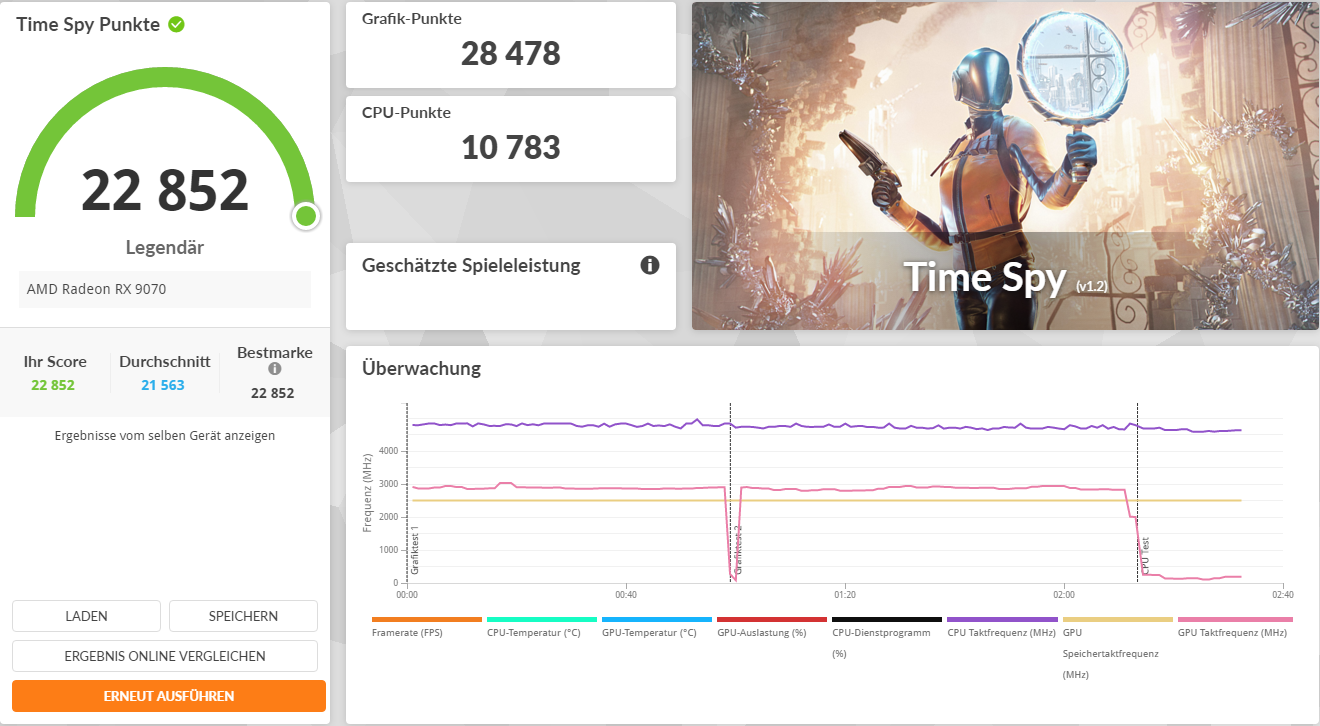Toggle CPU-Dienstprogramm legend swatch
The height and width of the screenshot is (726, 1320).
[887, 620]
